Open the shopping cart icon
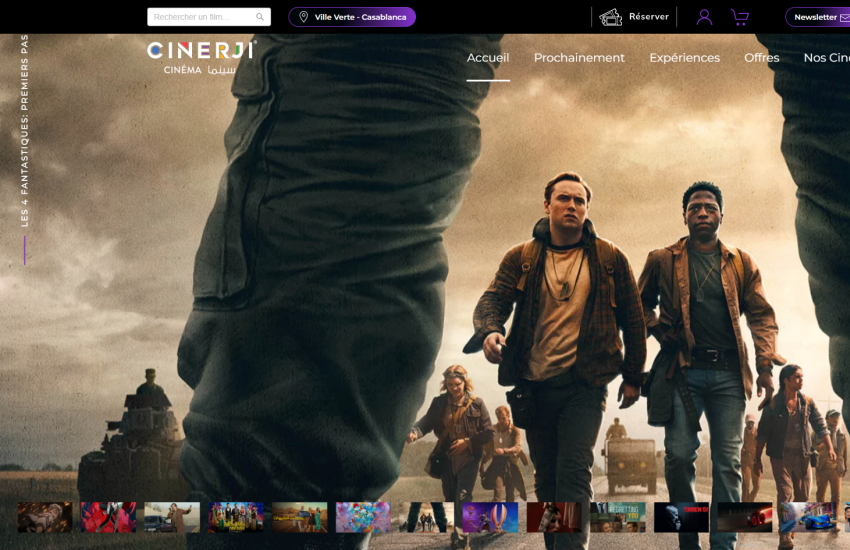The width and height of the screenshot is (850, 550). pyautogui.click(x=739, y=17)
